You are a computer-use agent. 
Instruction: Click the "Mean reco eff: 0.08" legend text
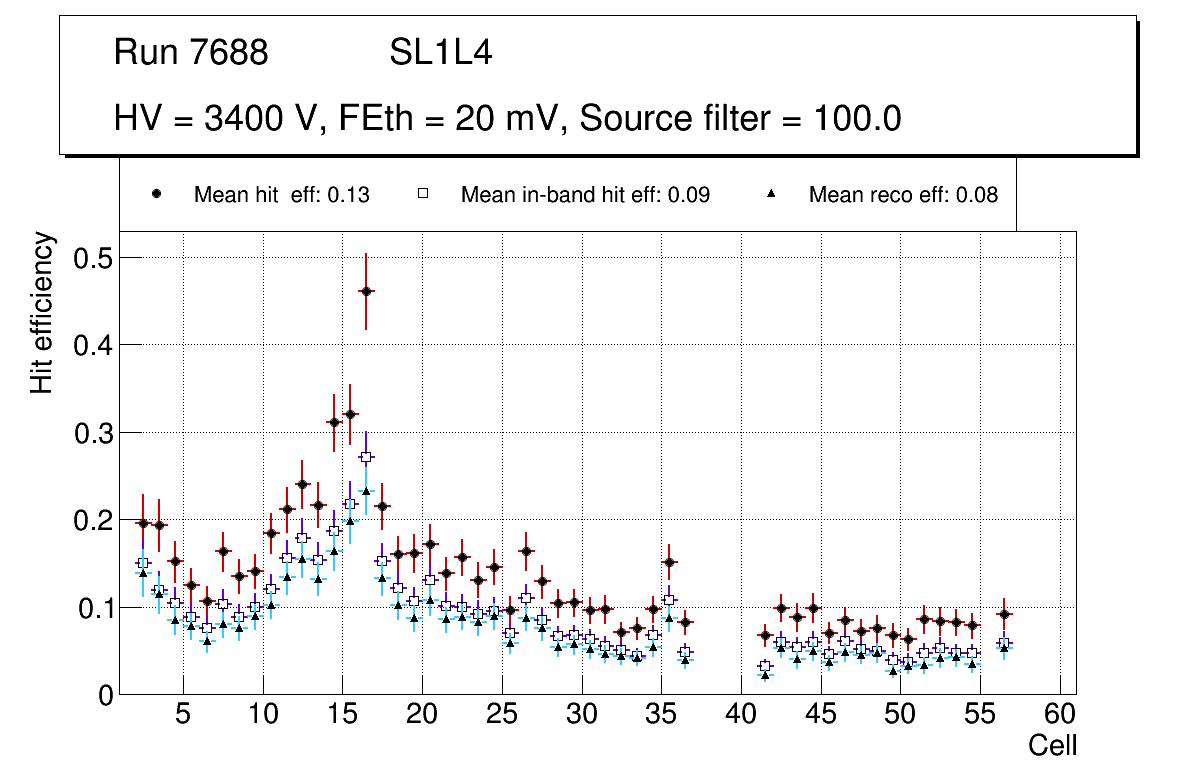click(x=903, y=195)
